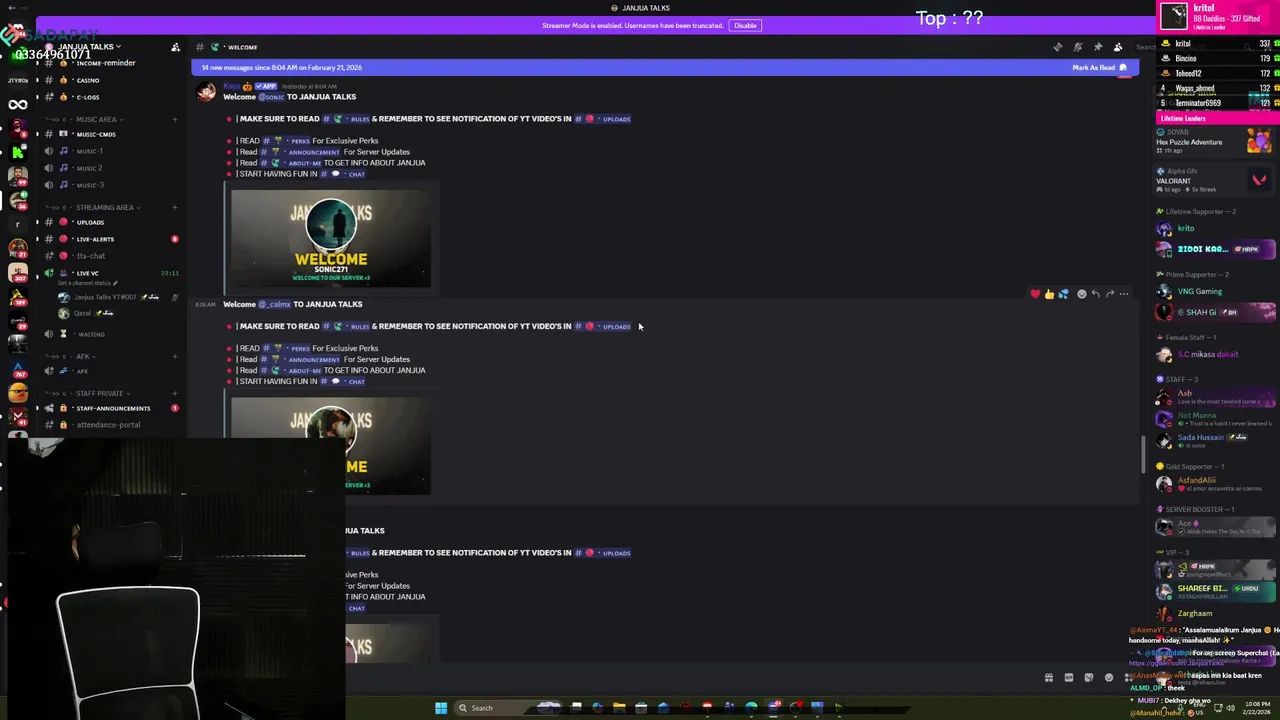This screenshot has width=1280, height=720.
Task: Select member Ash in STAFF list
Action: click(x=1213, y=396)
